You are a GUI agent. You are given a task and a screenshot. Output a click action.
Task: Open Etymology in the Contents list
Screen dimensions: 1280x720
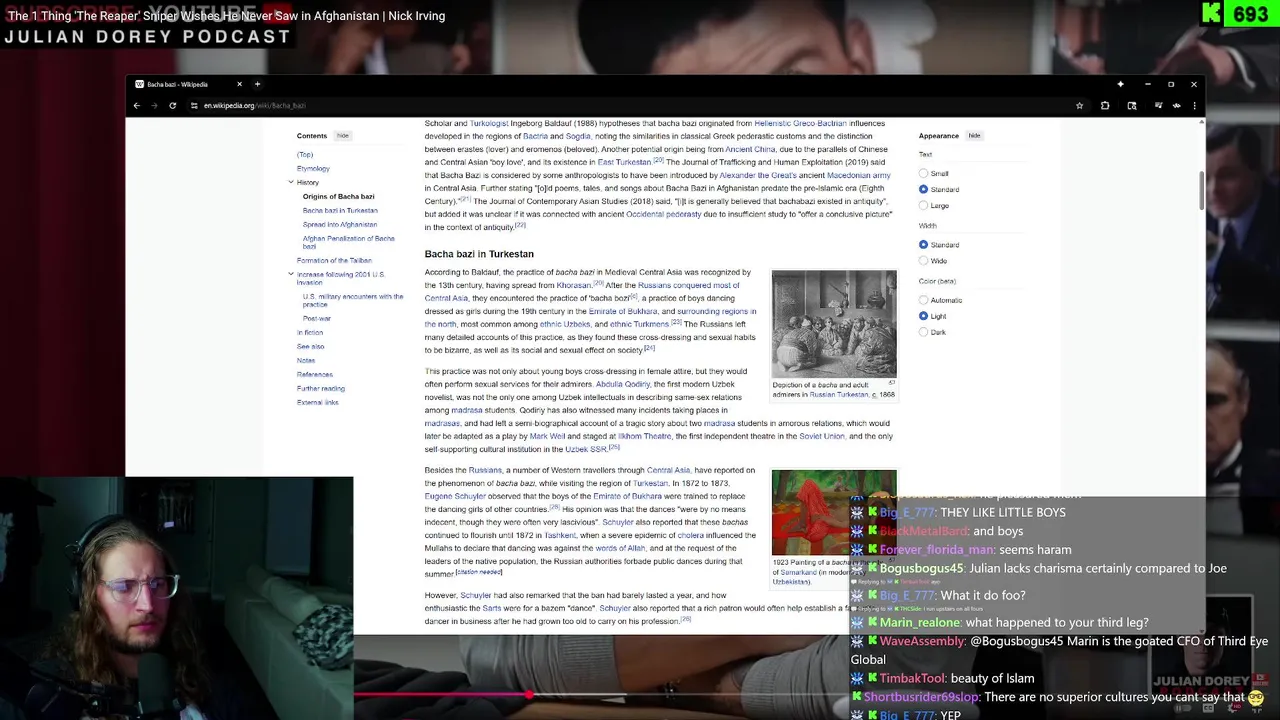tap(313, 168)
